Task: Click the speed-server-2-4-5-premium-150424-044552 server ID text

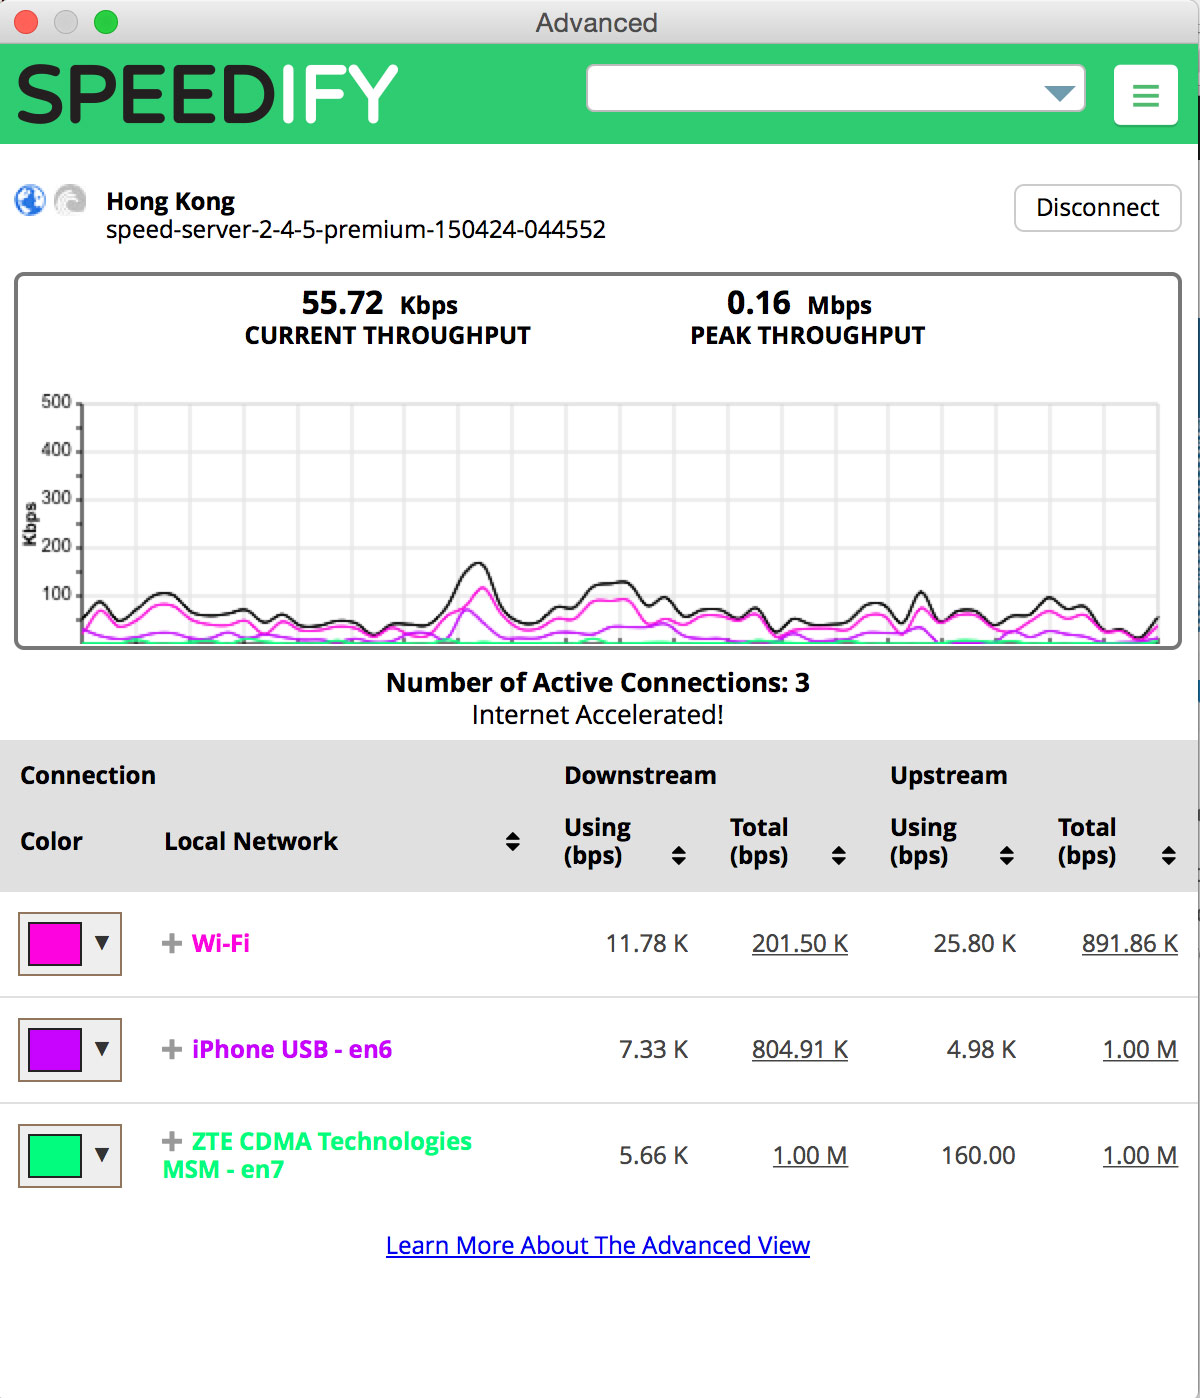Action: coord(356,230)
